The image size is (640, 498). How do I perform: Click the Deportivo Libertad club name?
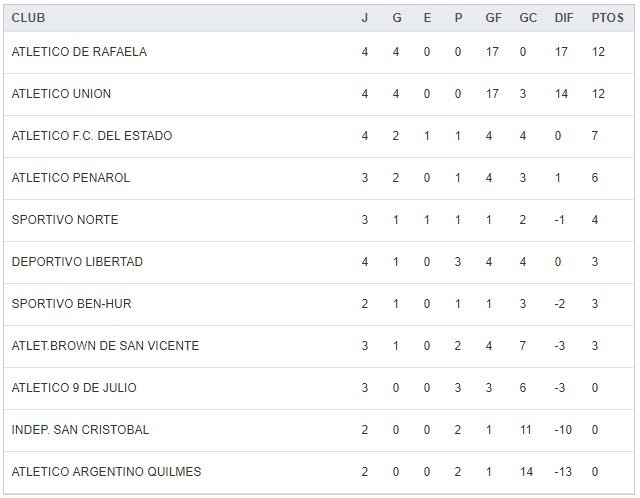(77, 262)
